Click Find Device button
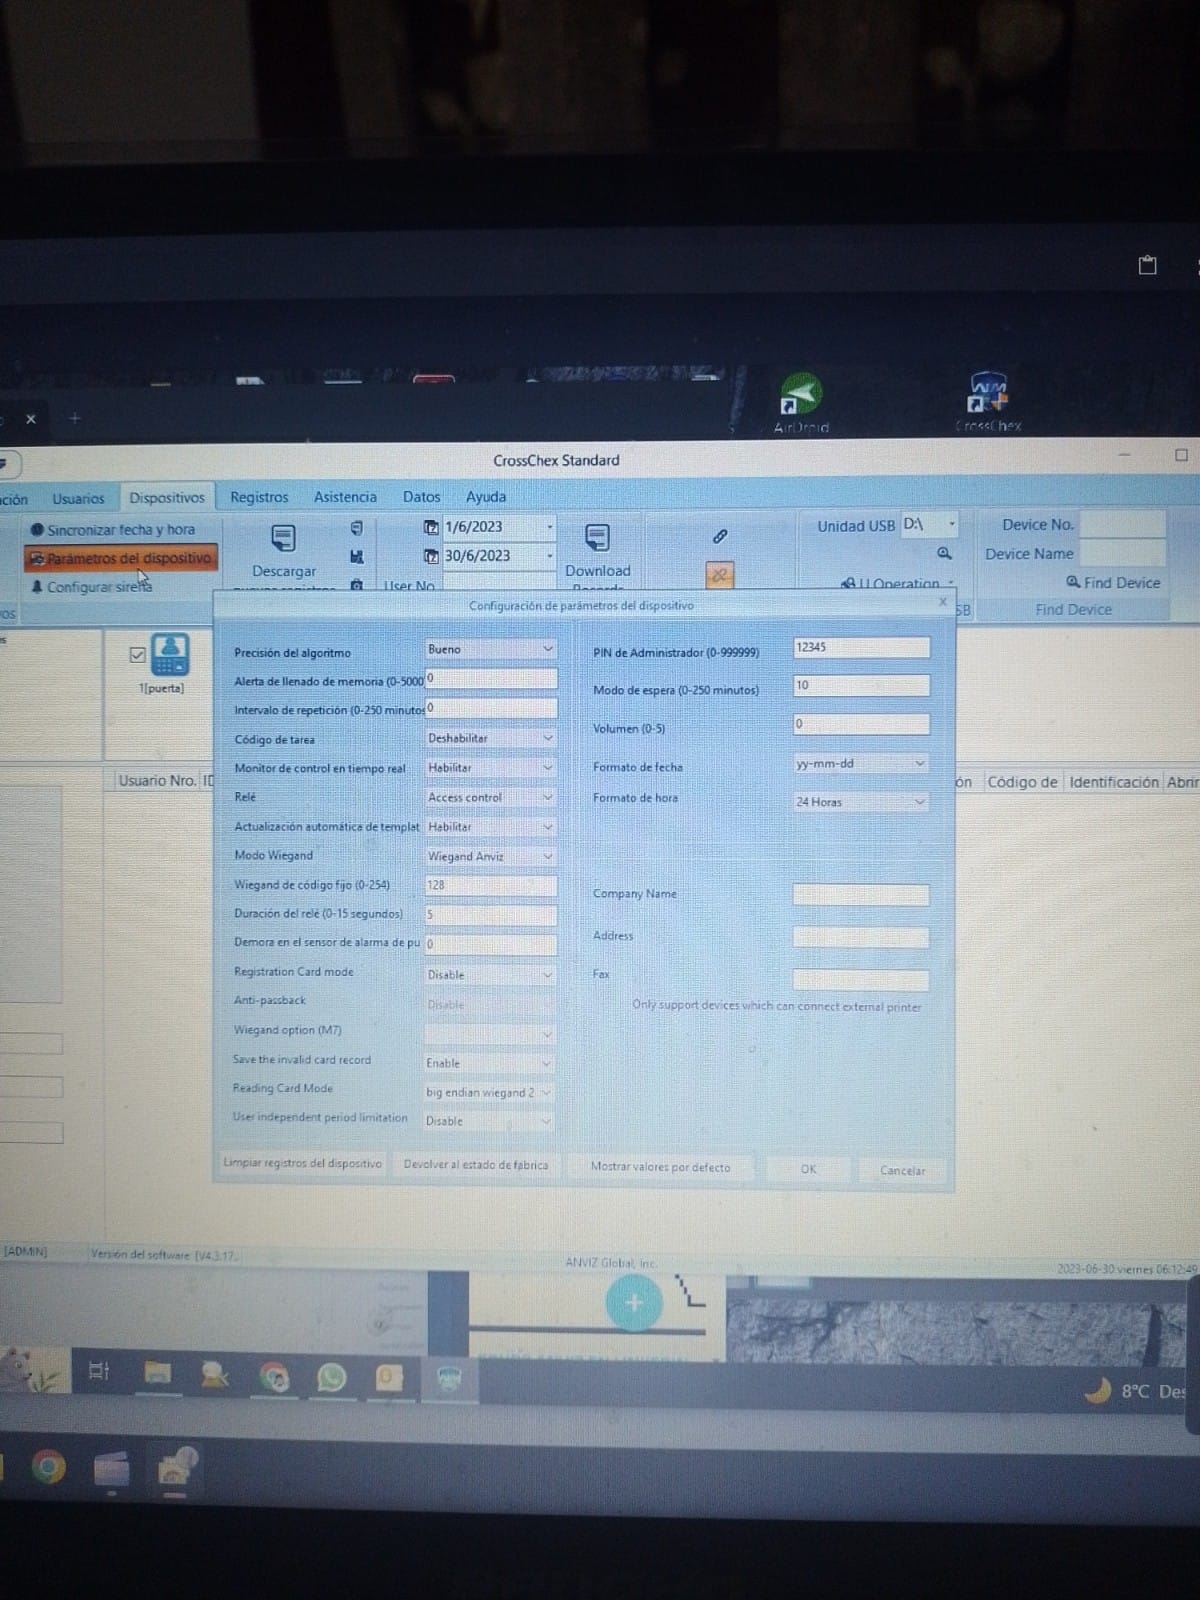 coord(1113,582)
